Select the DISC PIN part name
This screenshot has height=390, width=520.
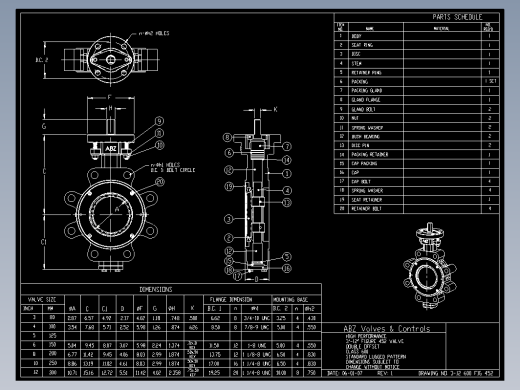[360, 145]
